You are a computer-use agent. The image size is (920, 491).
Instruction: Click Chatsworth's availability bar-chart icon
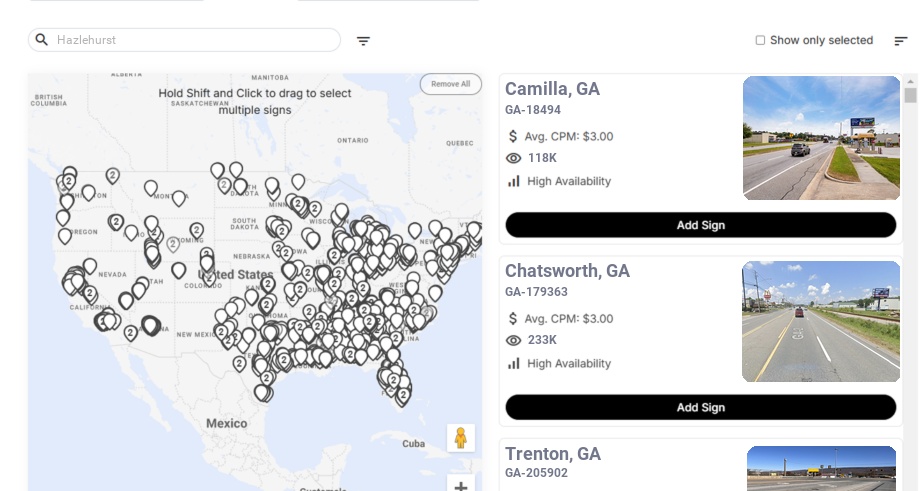click(514, 363)
